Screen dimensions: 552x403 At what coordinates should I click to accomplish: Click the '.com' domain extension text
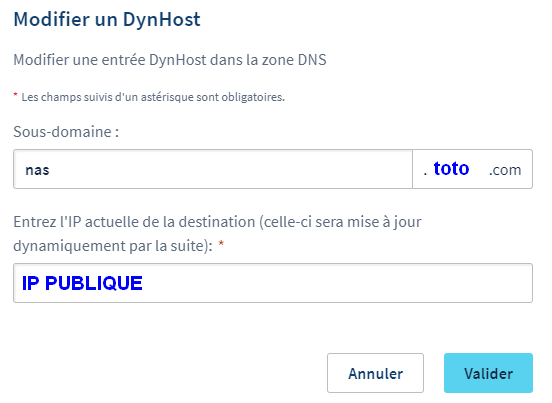click(x=505, y=170)
